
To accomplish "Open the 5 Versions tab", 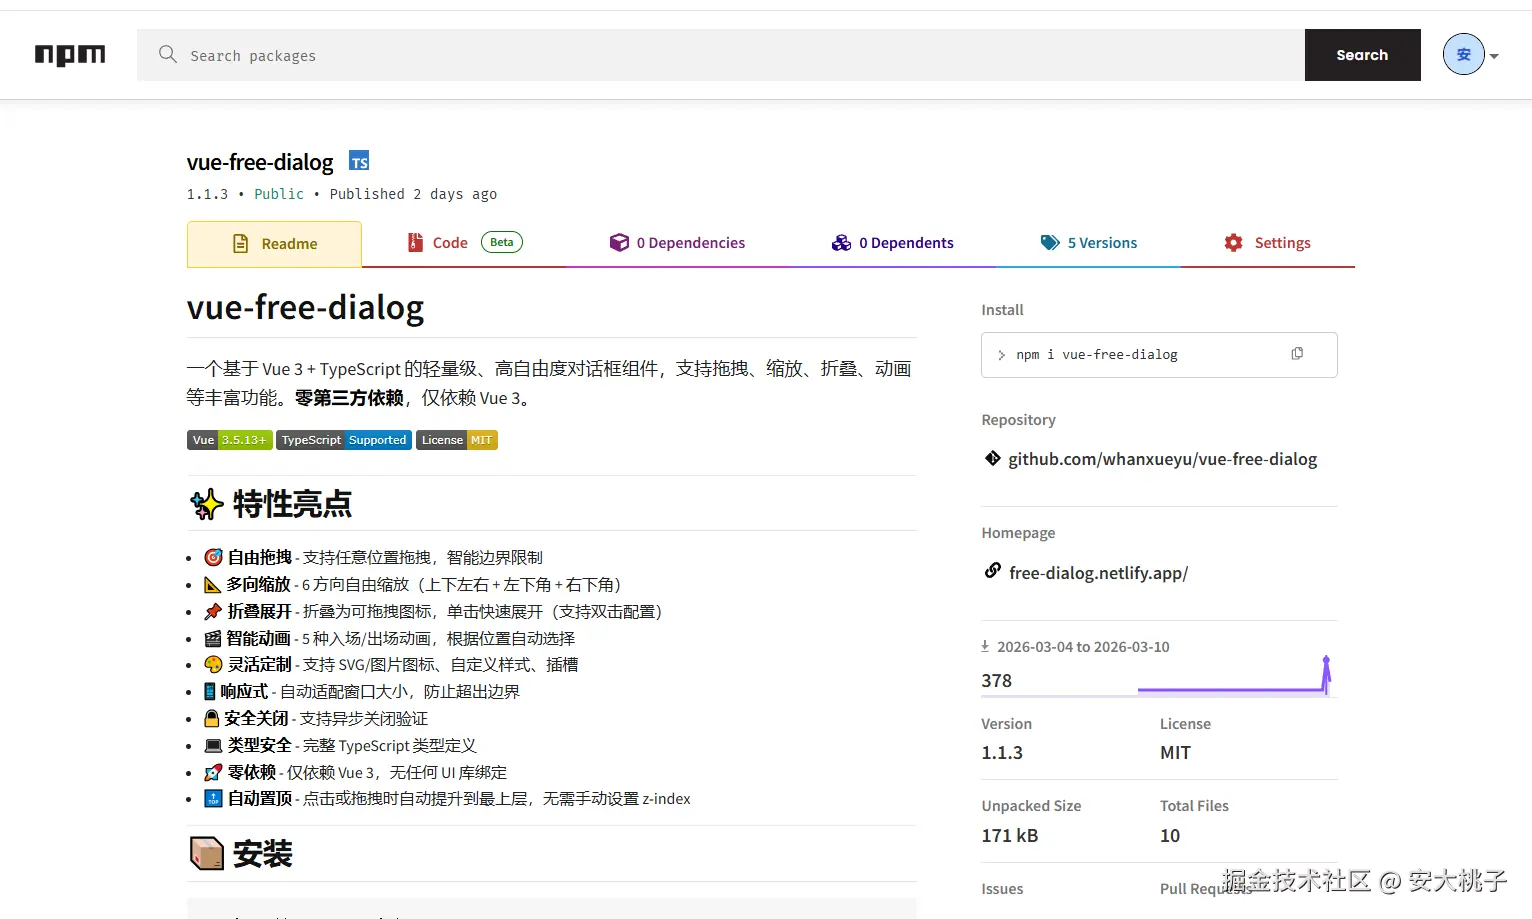I will coord(1089,243).
